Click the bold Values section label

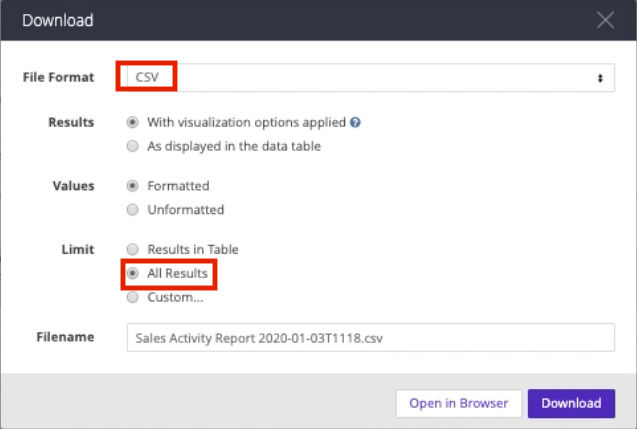73,186
